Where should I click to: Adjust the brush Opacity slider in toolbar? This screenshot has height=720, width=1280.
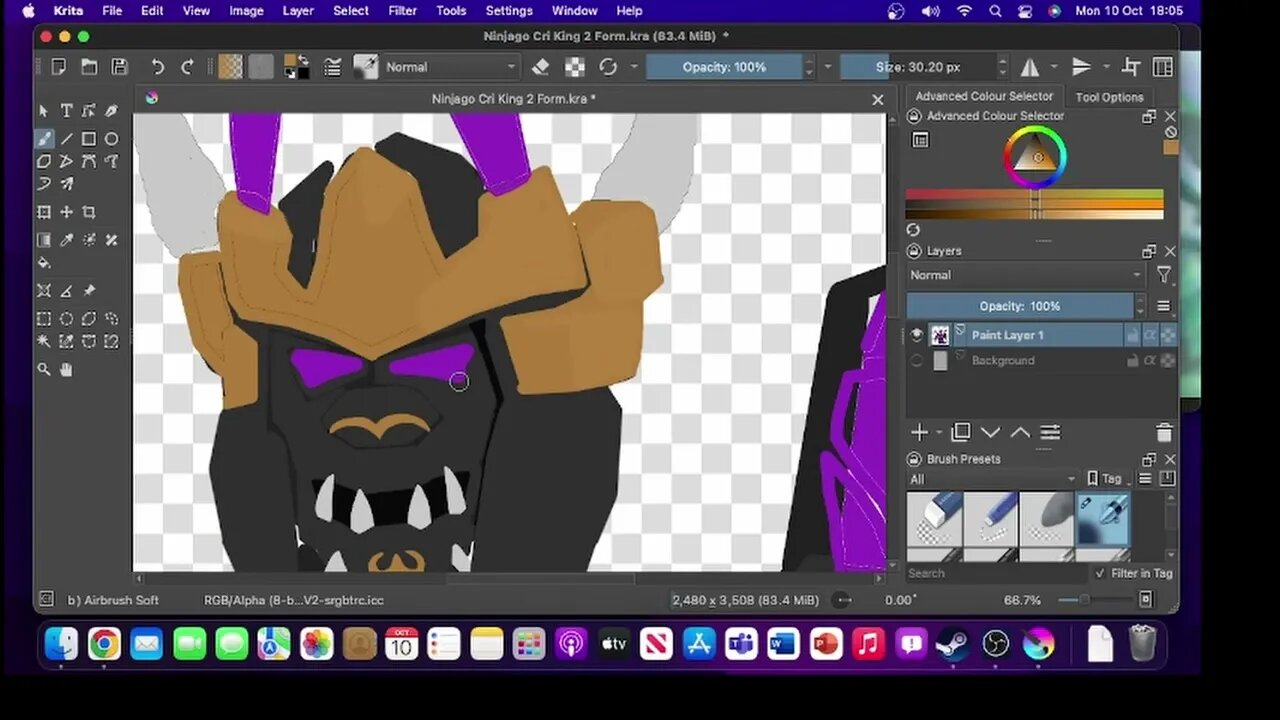(724, 67)
